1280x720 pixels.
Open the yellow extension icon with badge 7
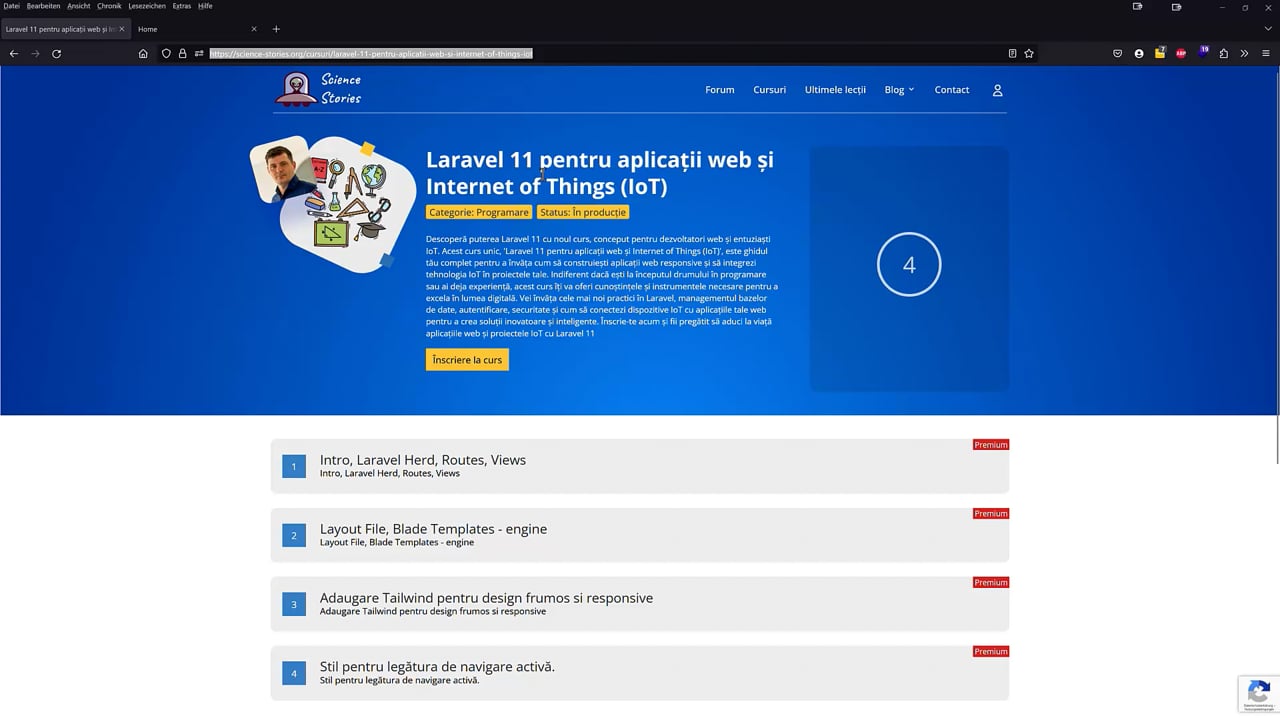(1160, 53)
